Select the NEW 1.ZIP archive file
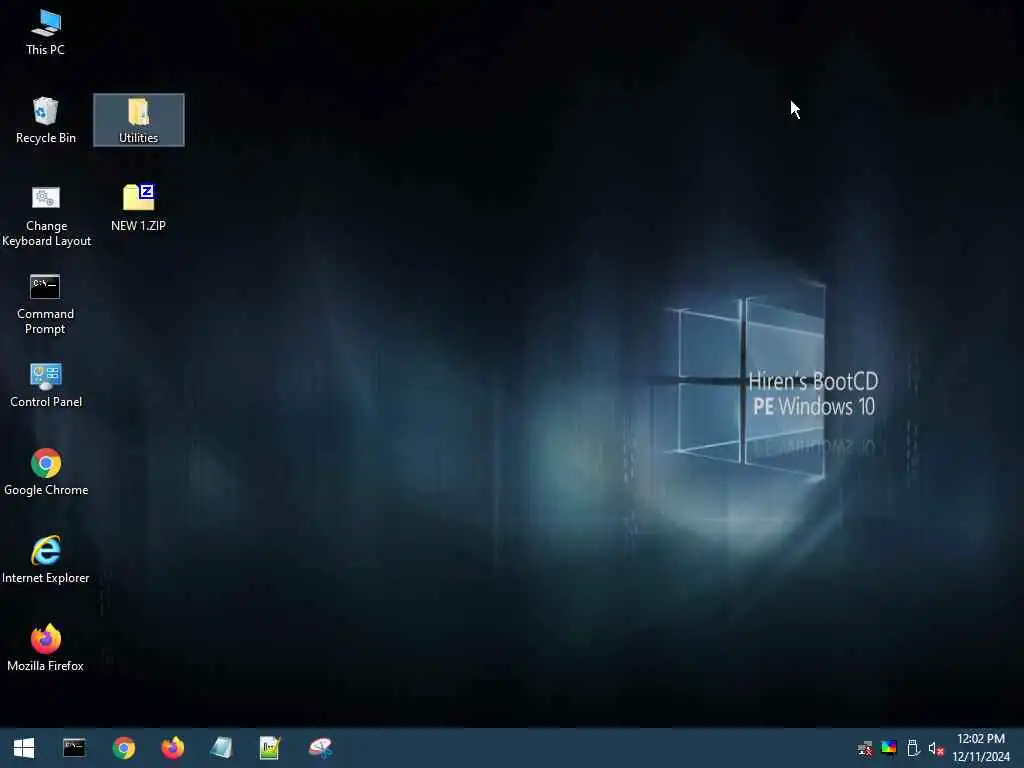The image size is (1024, 768). (138, 208)
